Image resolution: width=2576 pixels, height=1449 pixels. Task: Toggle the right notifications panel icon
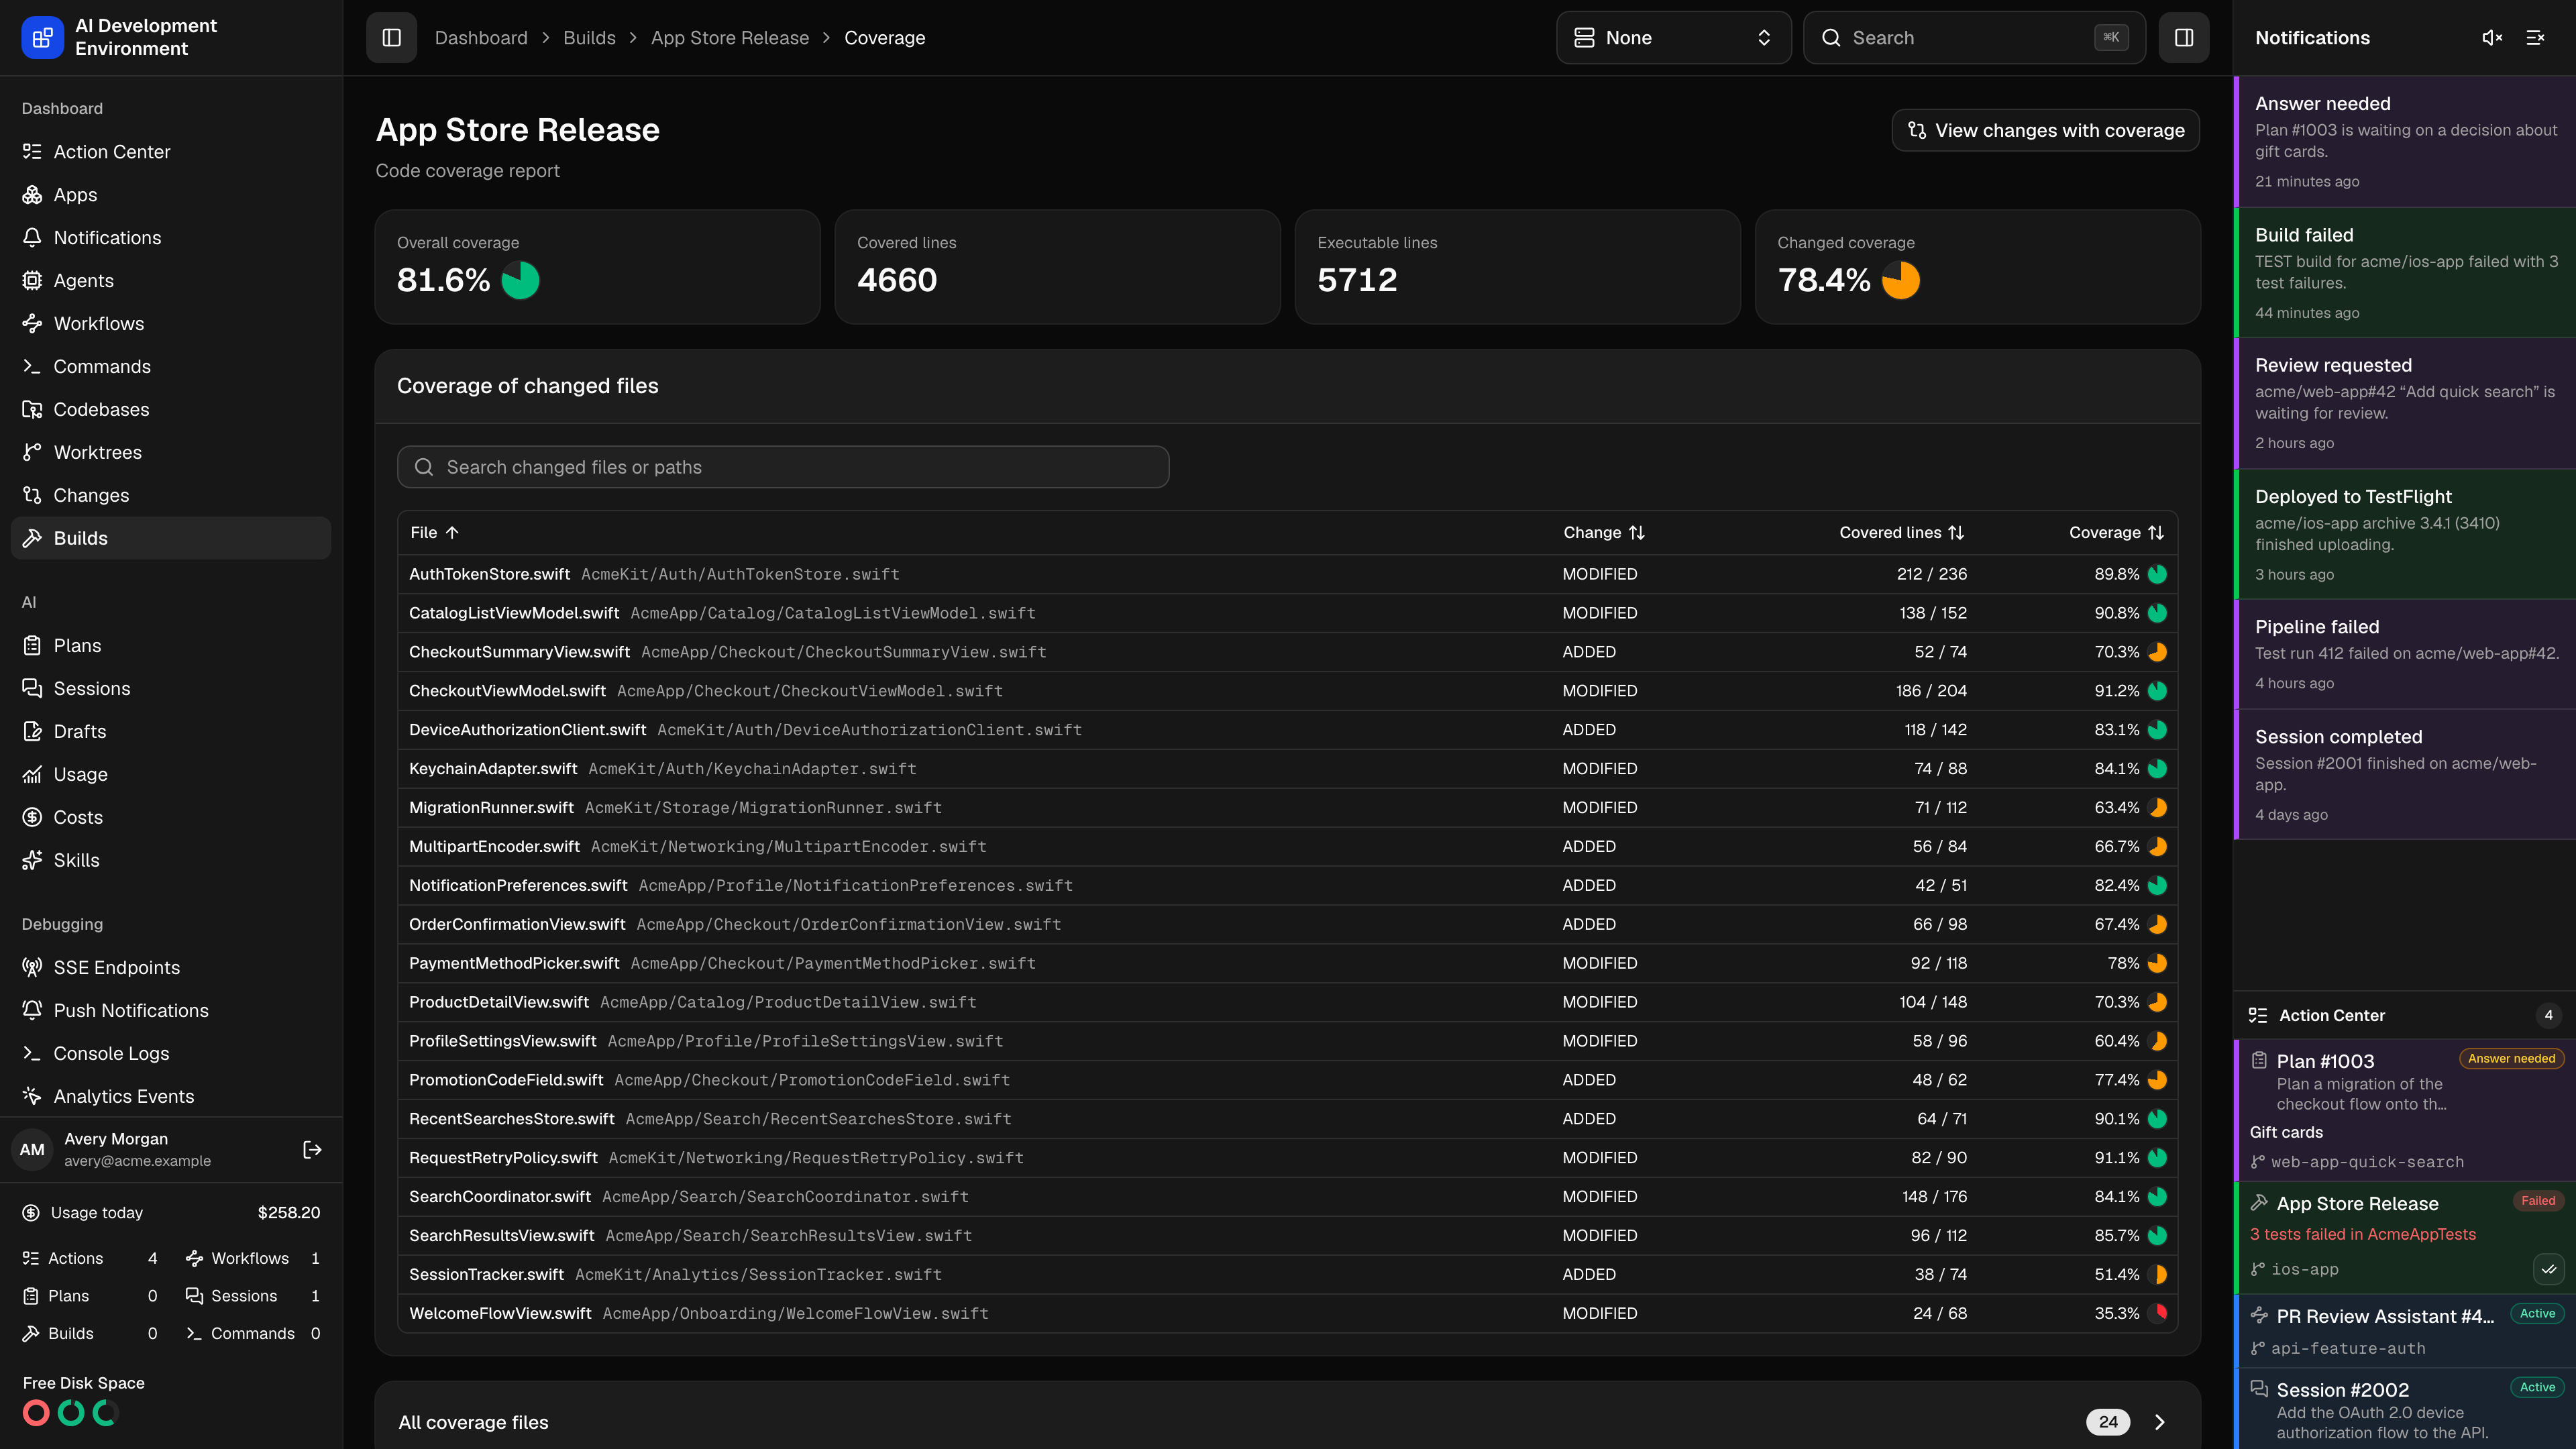point(2183,38)
